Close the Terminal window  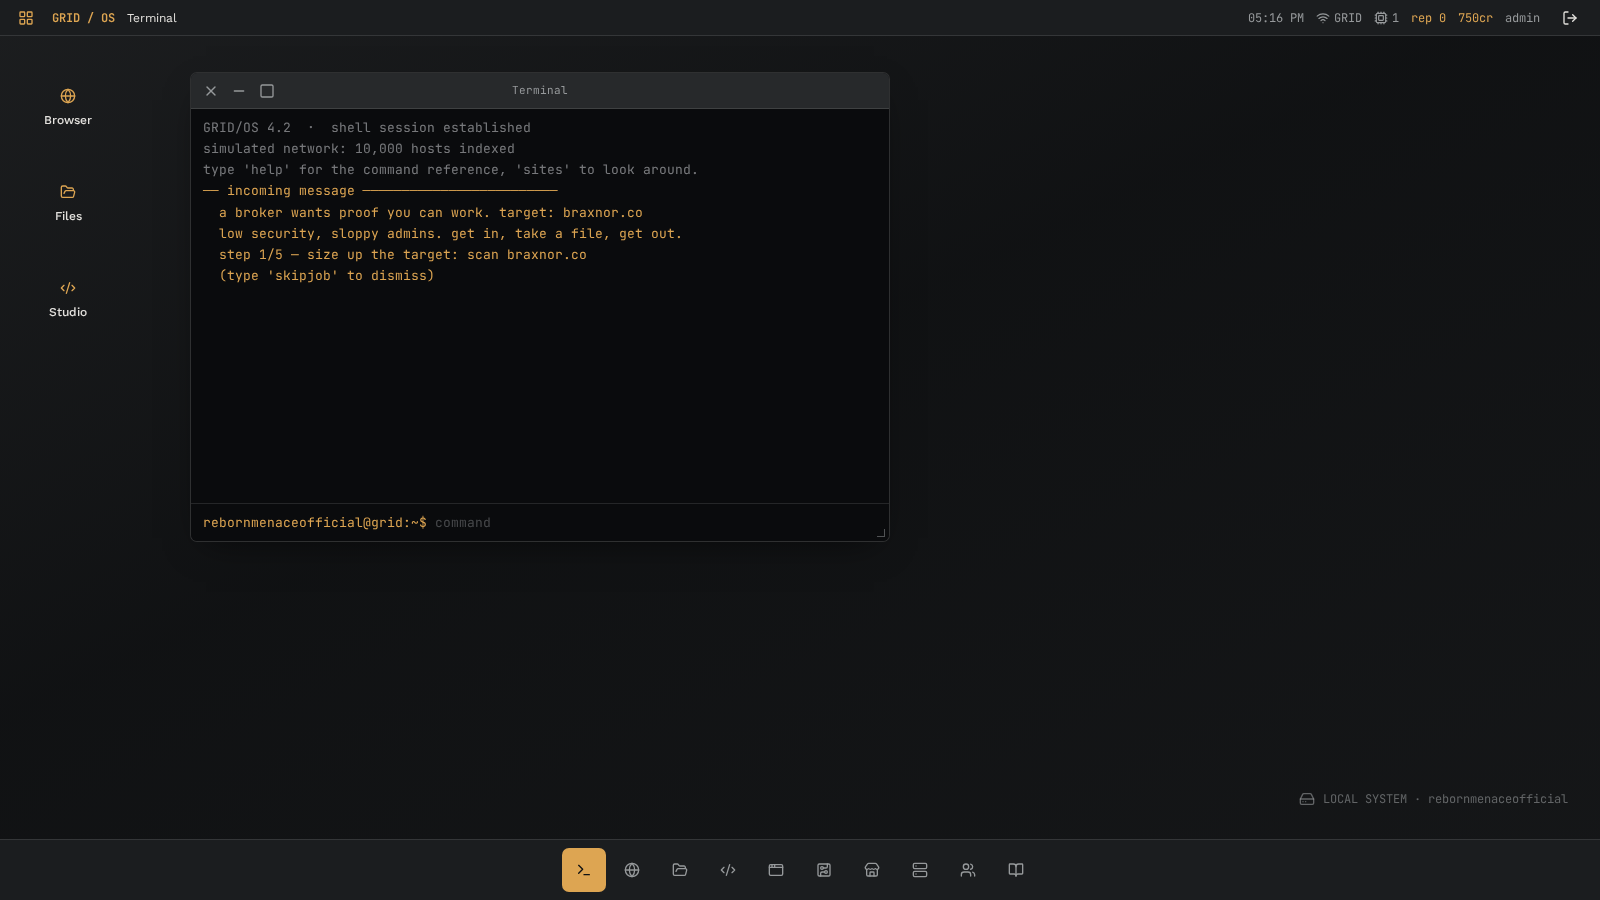click(x=211, y=91)
